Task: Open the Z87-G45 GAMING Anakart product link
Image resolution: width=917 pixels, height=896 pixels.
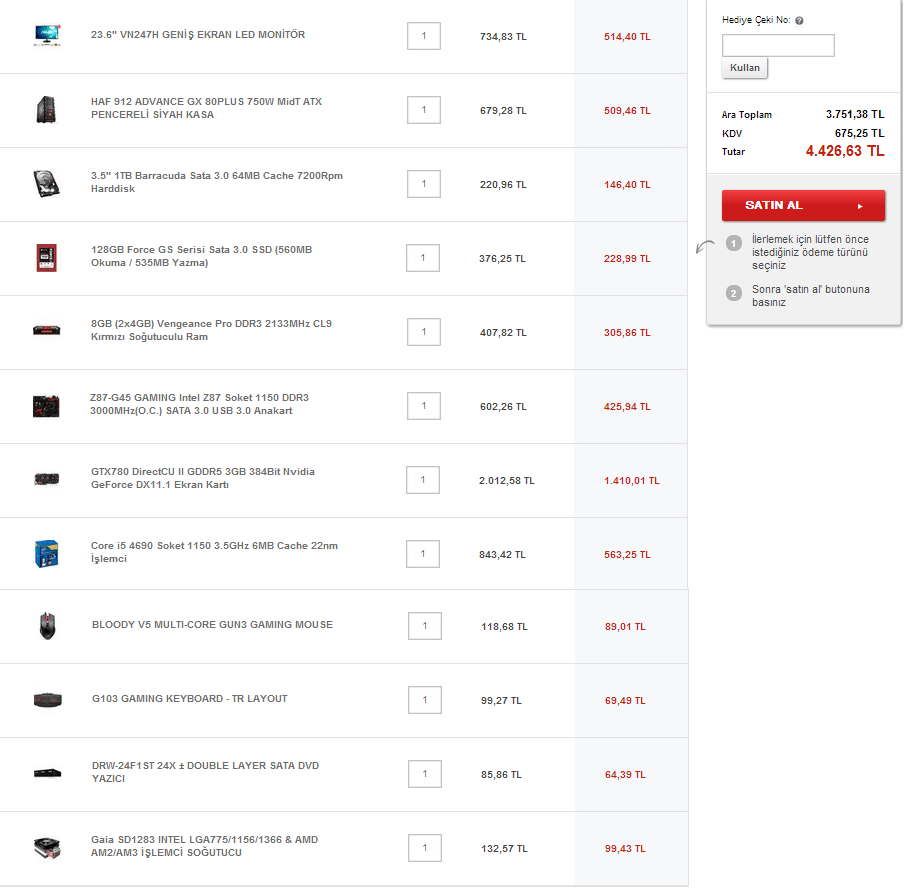Action: [x=199, y=404]
